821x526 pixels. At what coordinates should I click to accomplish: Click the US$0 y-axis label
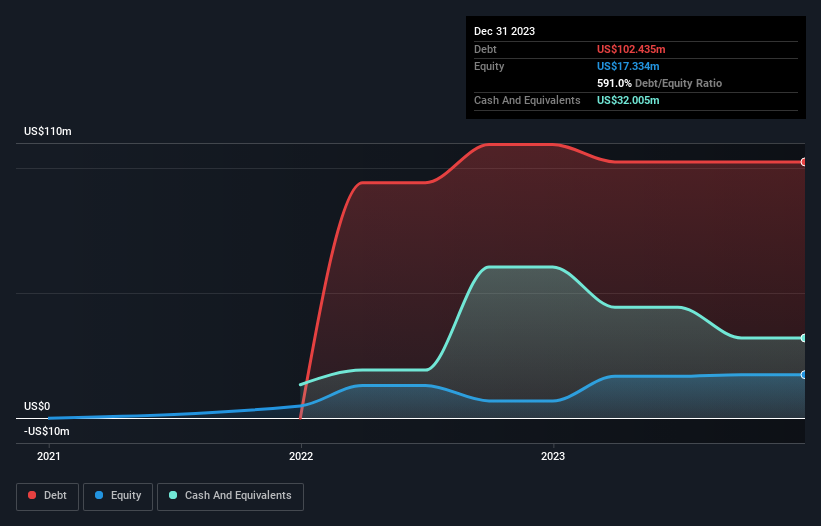tap(37, 406)
